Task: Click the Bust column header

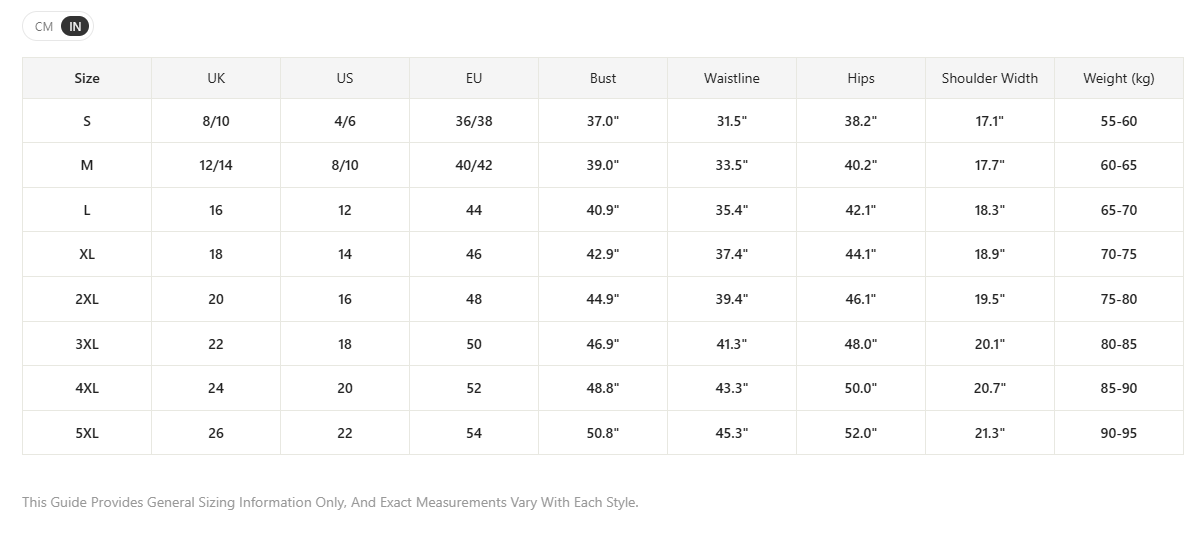Action: tap(603, 78)
